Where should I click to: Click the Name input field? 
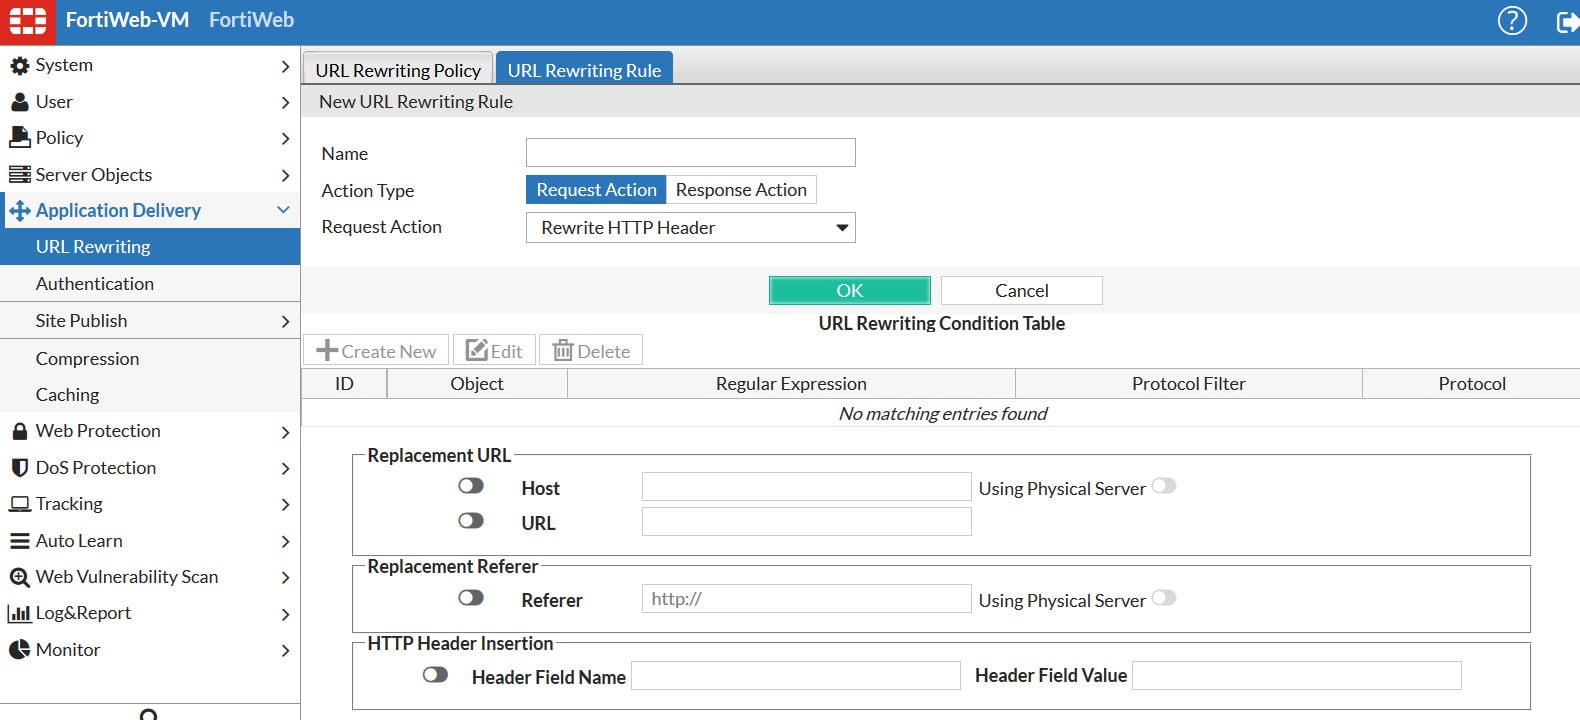pos(690,153)
